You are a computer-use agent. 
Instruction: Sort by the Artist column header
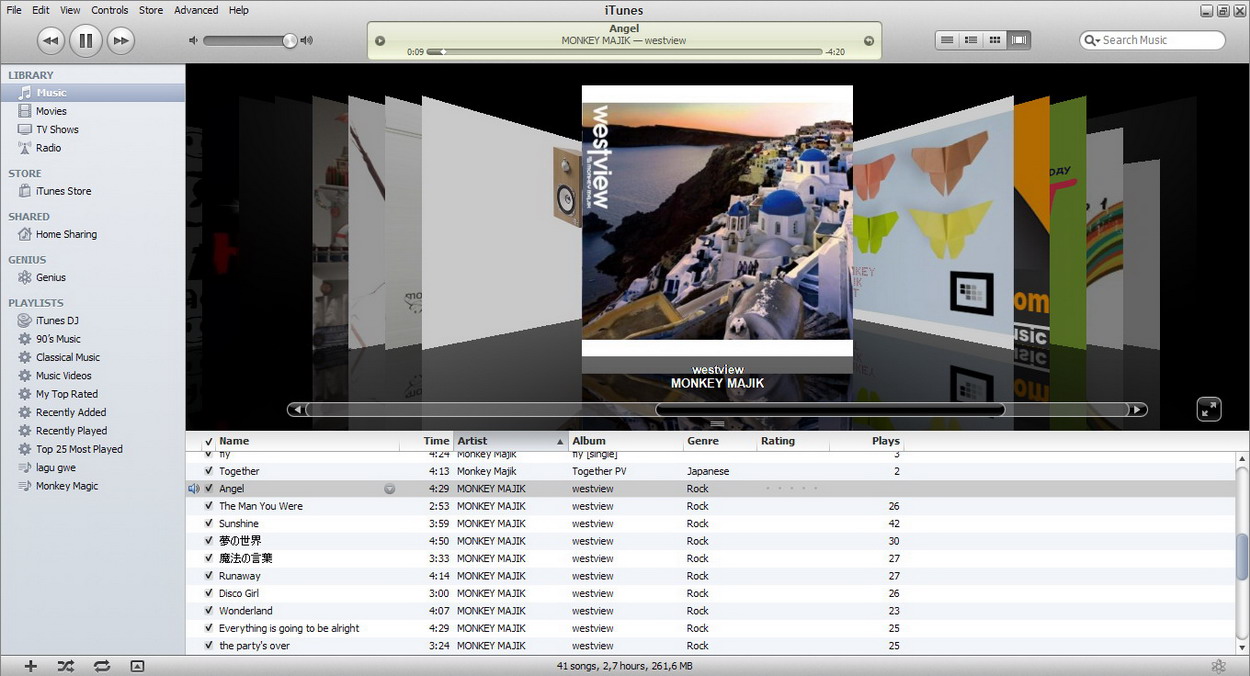tap(511, 441)
